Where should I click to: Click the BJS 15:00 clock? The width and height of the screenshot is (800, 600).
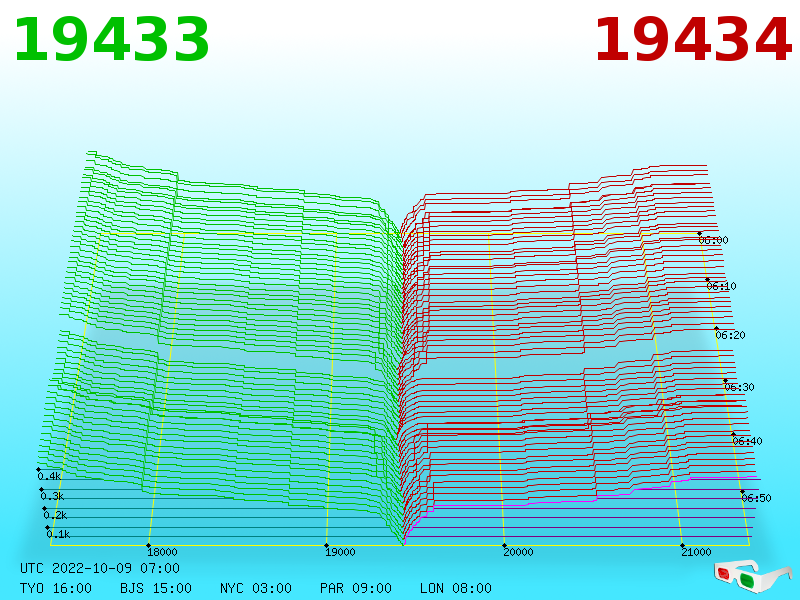156,588
